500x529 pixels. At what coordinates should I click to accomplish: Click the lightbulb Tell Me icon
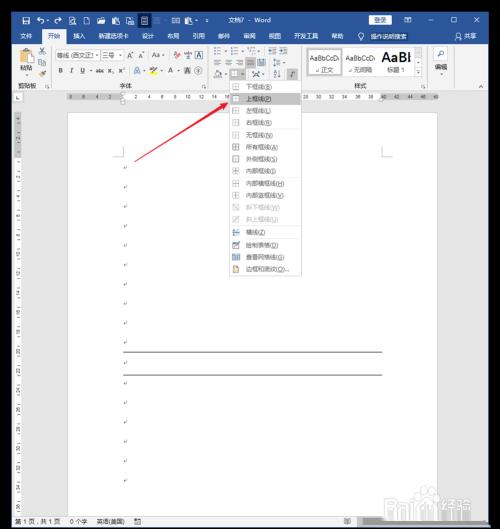click(361, 36)
